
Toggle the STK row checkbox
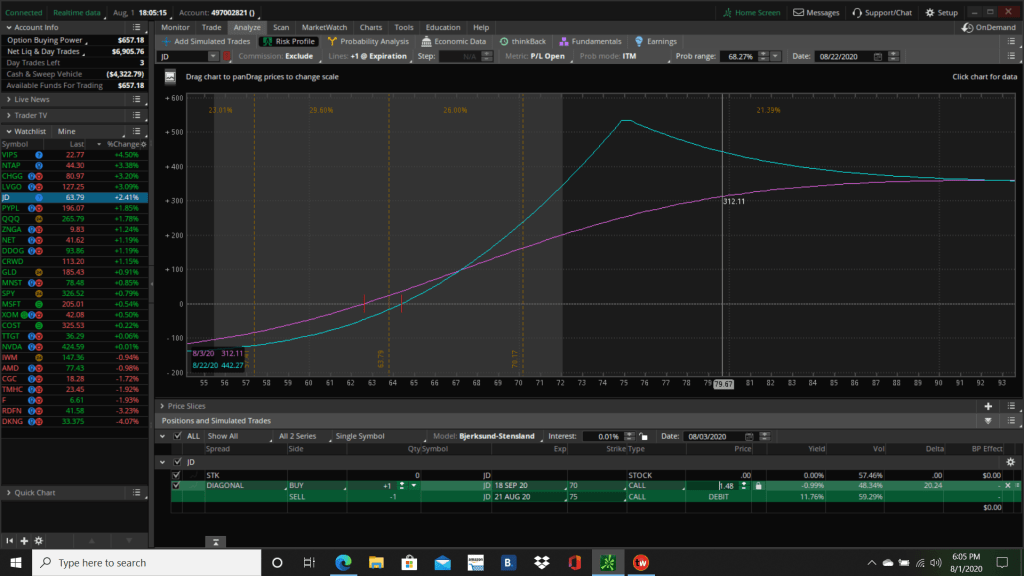177,475
